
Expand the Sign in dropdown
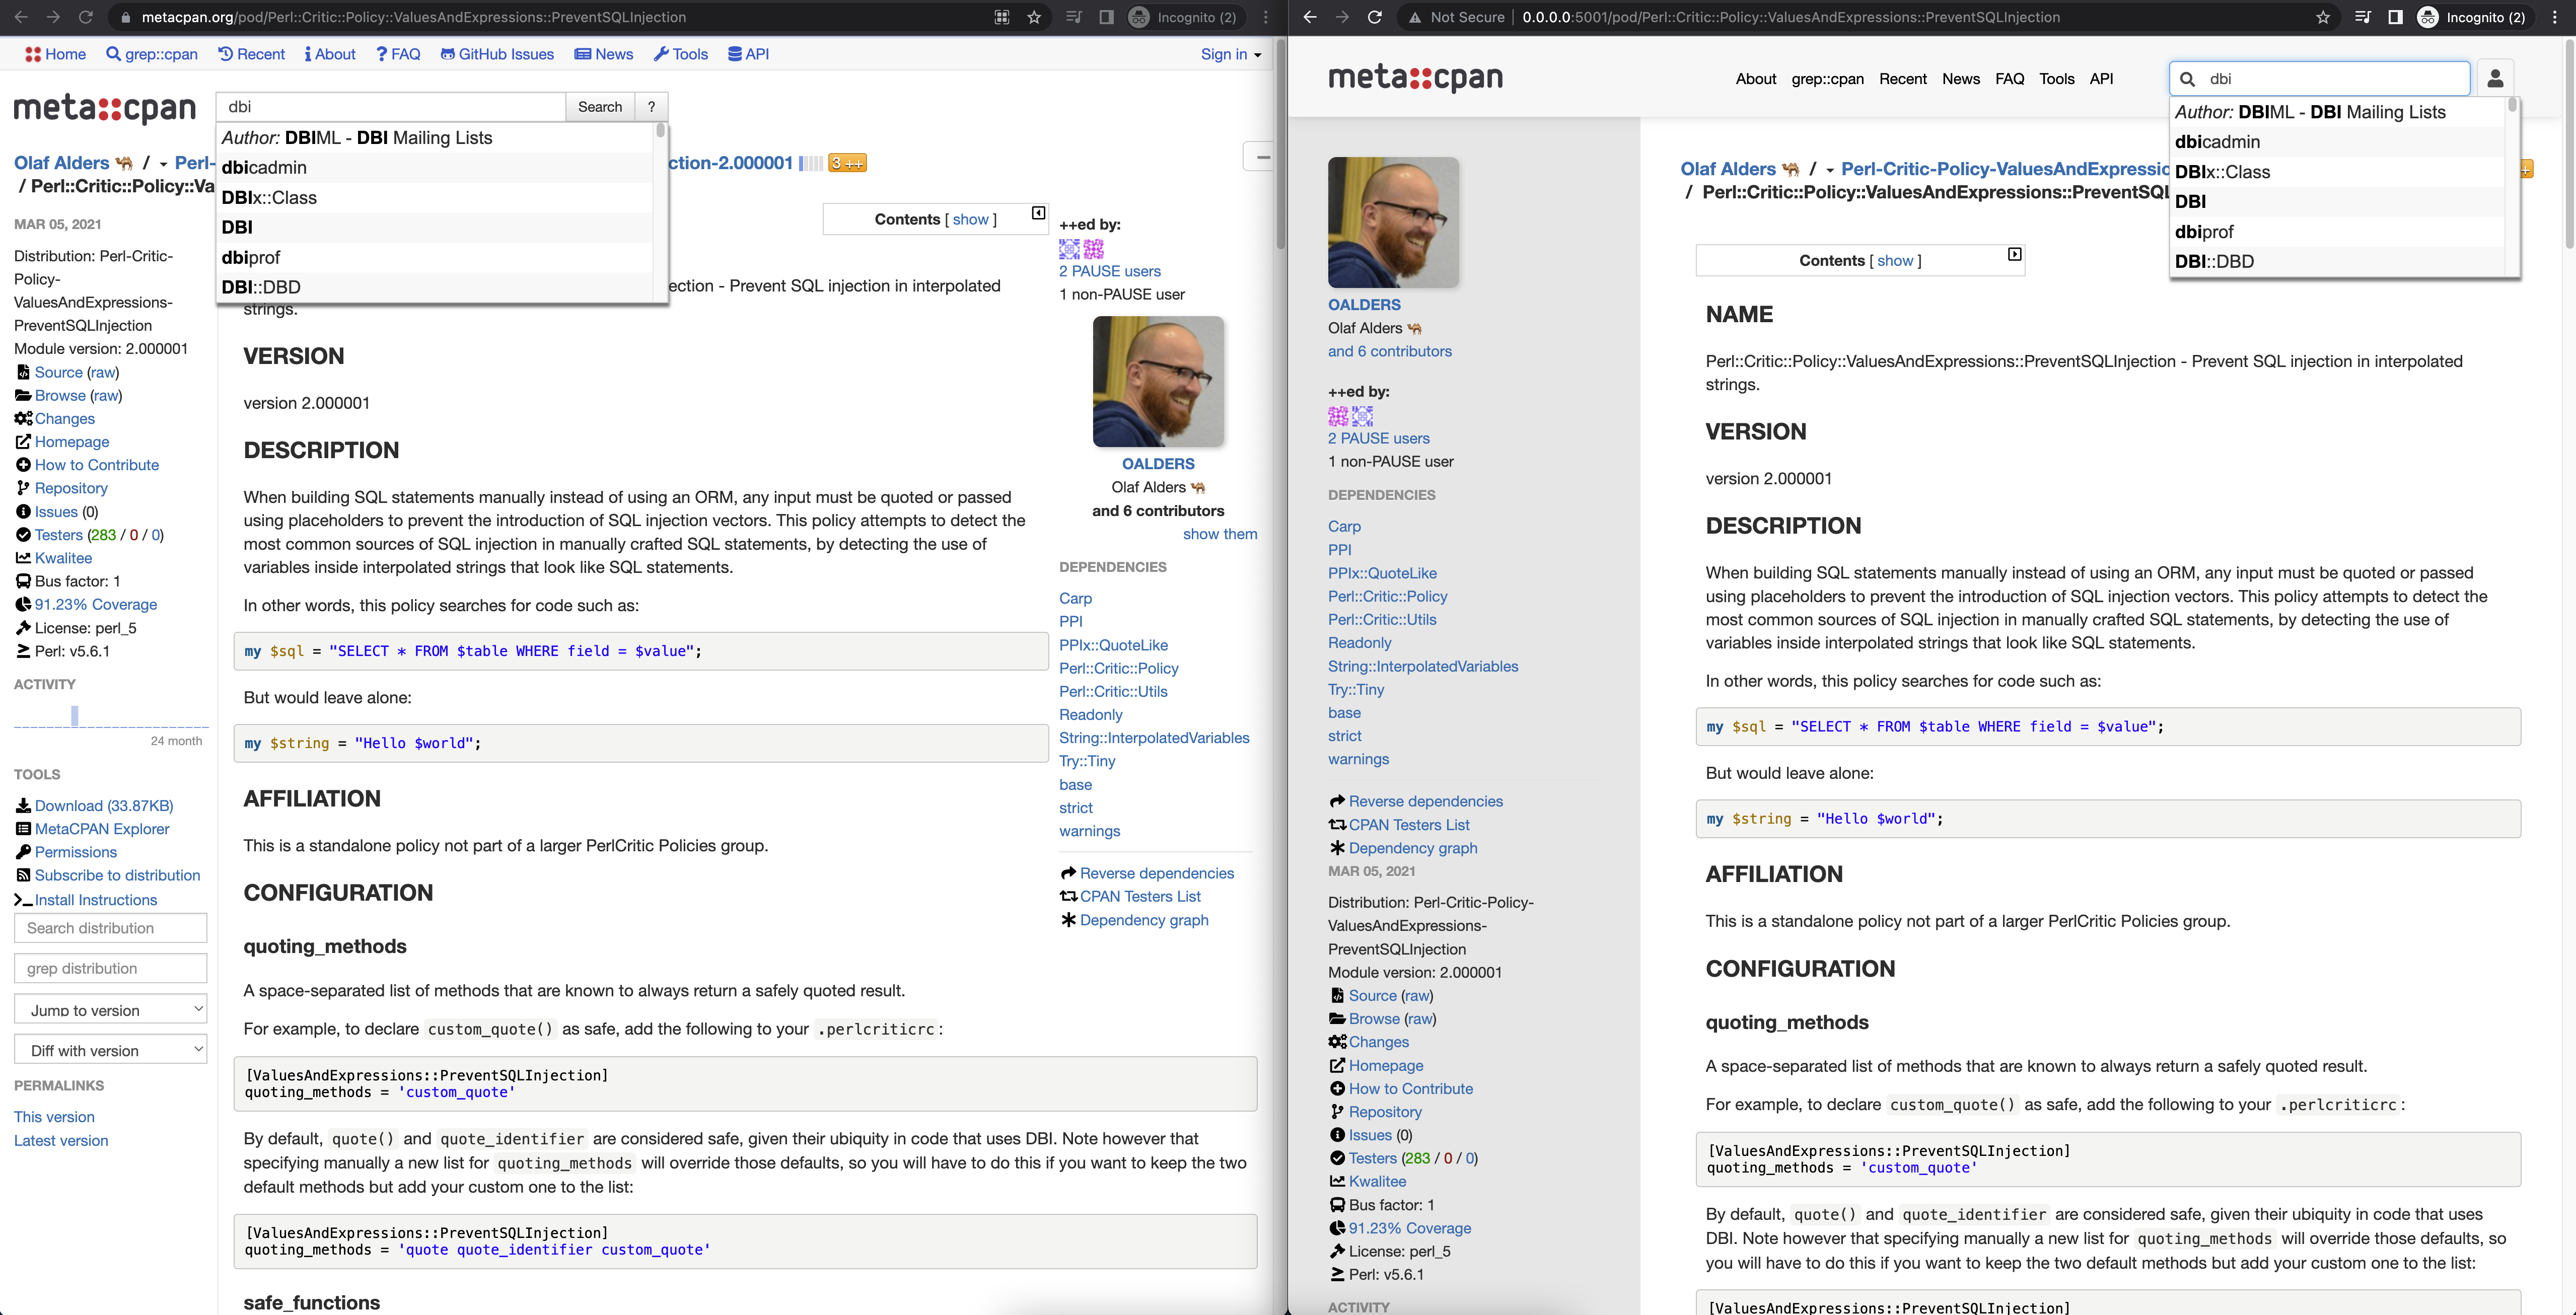pyautogui.click(x=1230, y=54)
